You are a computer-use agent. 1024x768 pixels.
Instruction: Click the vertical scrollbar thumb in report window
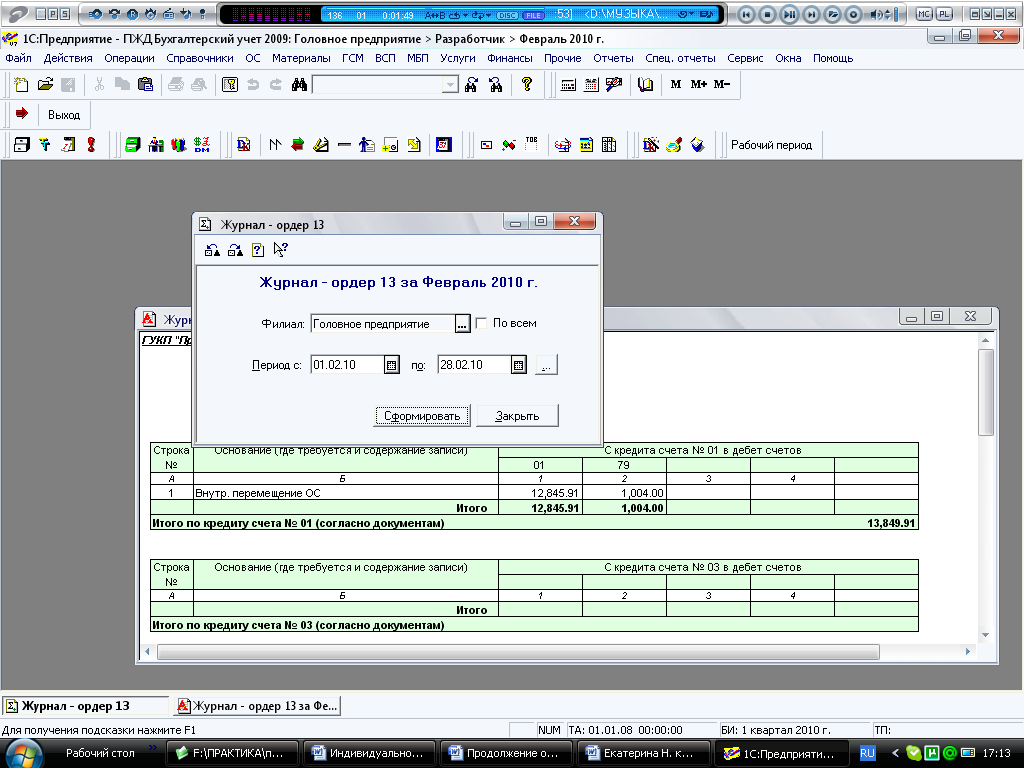985,392
